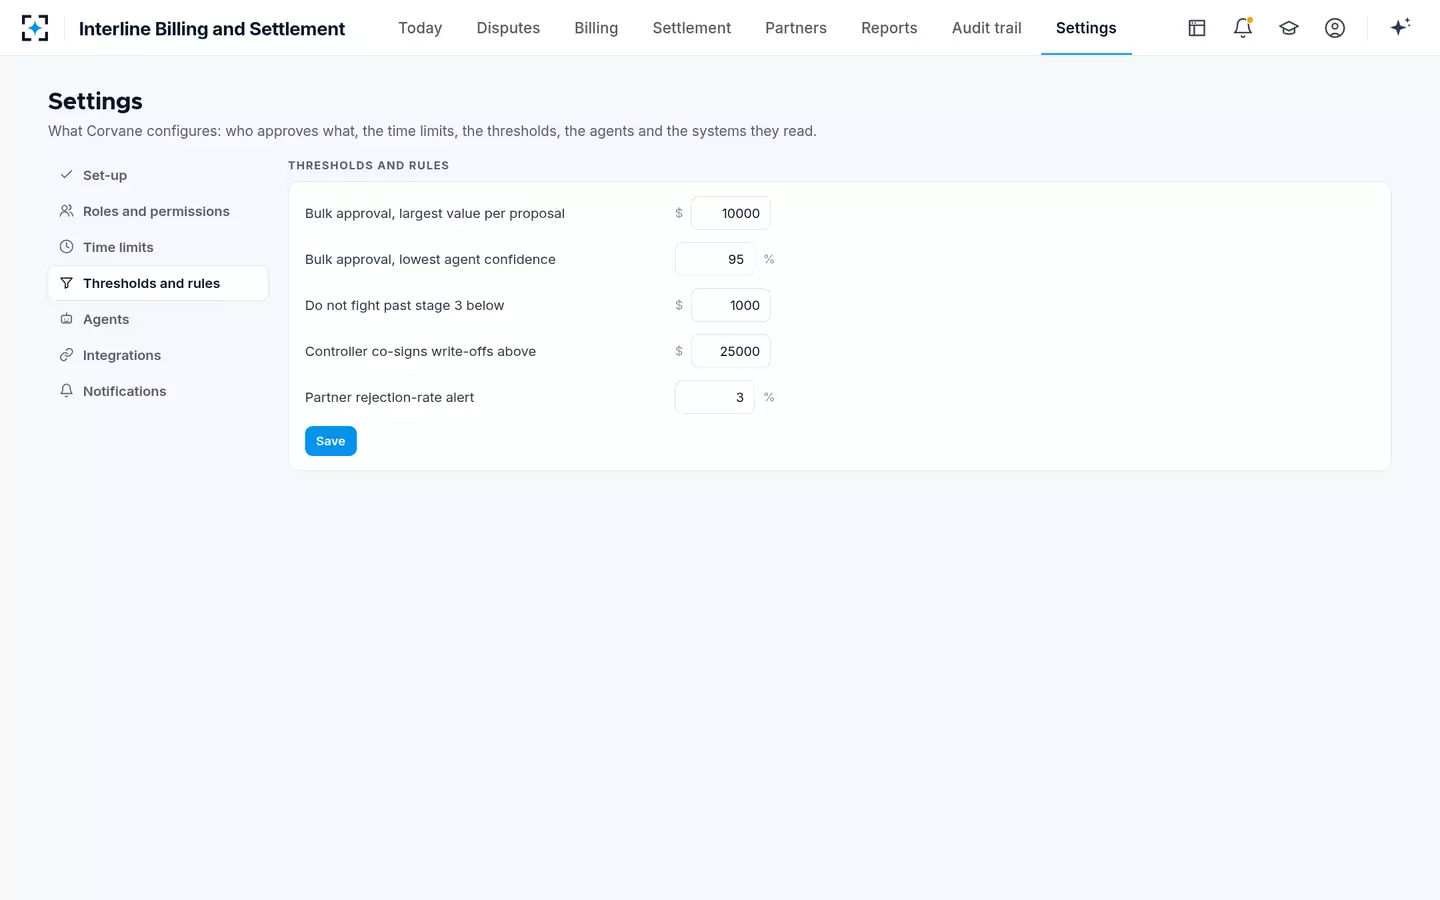1440x900 pixels.
Task: View the Partners tab
Action: (796, 28)
